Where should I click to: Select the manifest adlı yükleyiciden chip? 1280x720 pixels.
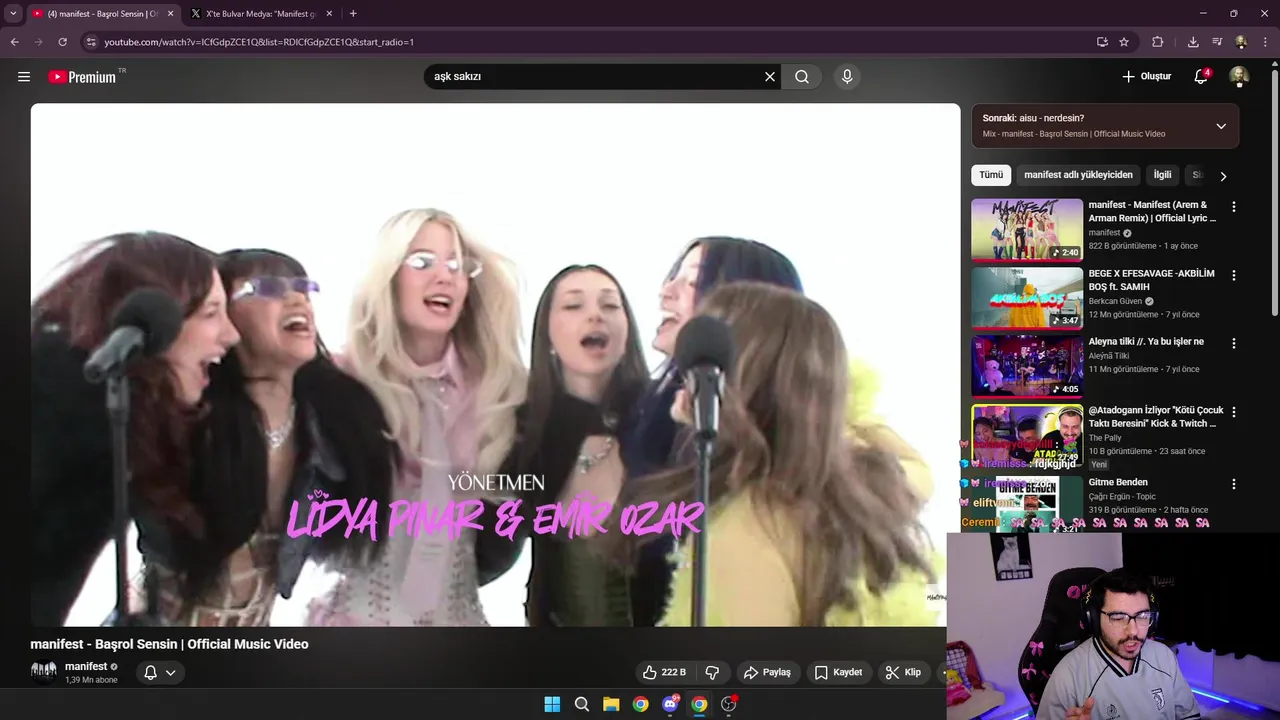(x=1078, y=175)
